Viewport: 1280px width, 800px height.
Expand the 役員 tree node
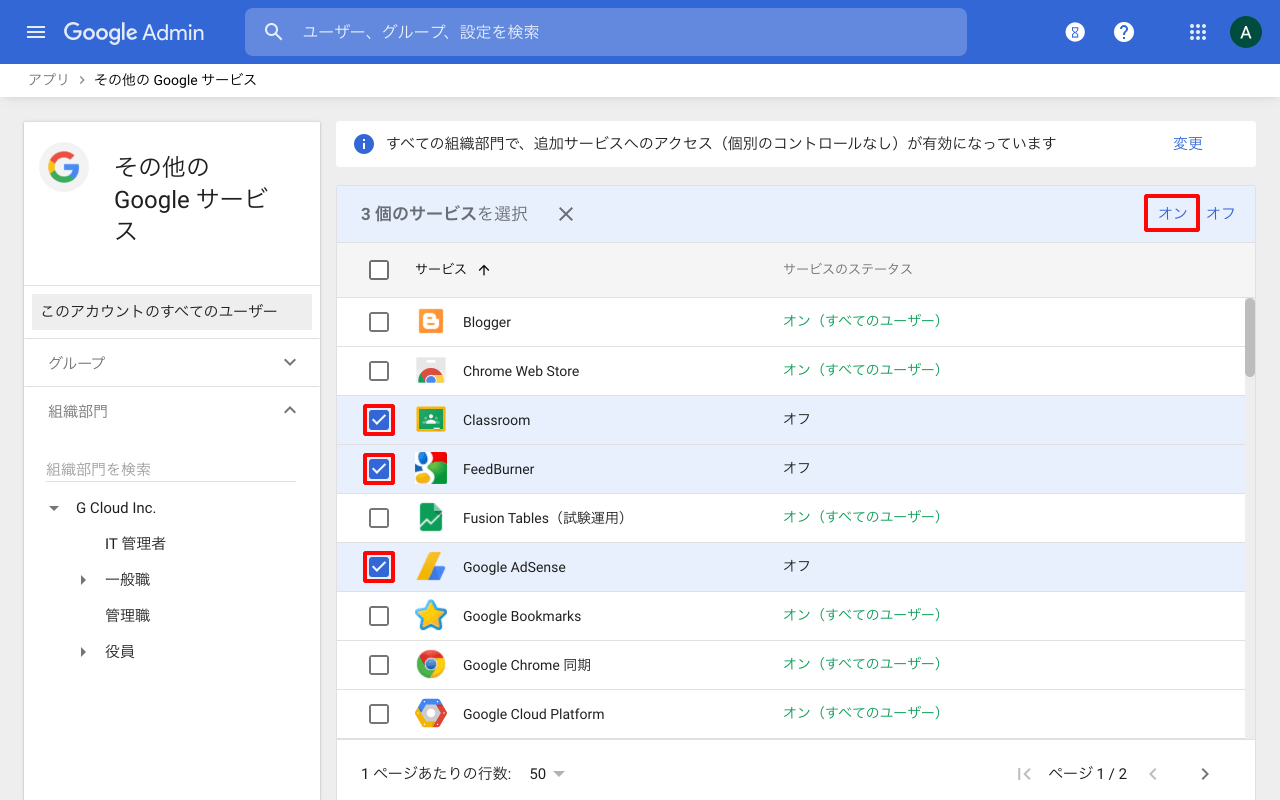(83, 652)
